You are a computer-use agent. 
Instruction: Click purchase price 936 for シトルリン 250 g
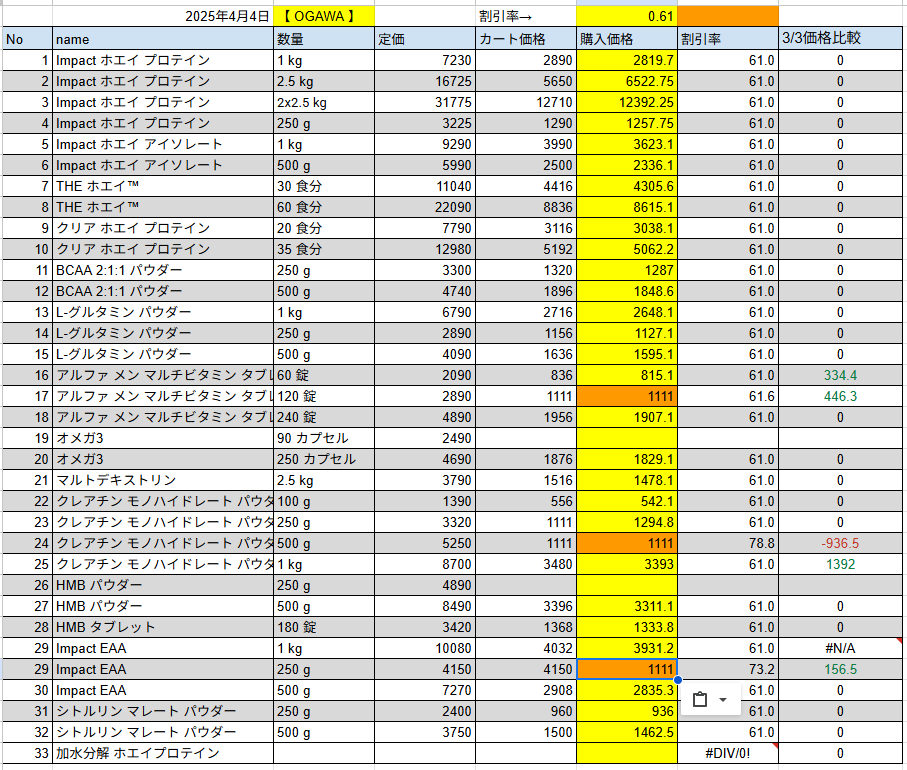click(x=627, y=711)
